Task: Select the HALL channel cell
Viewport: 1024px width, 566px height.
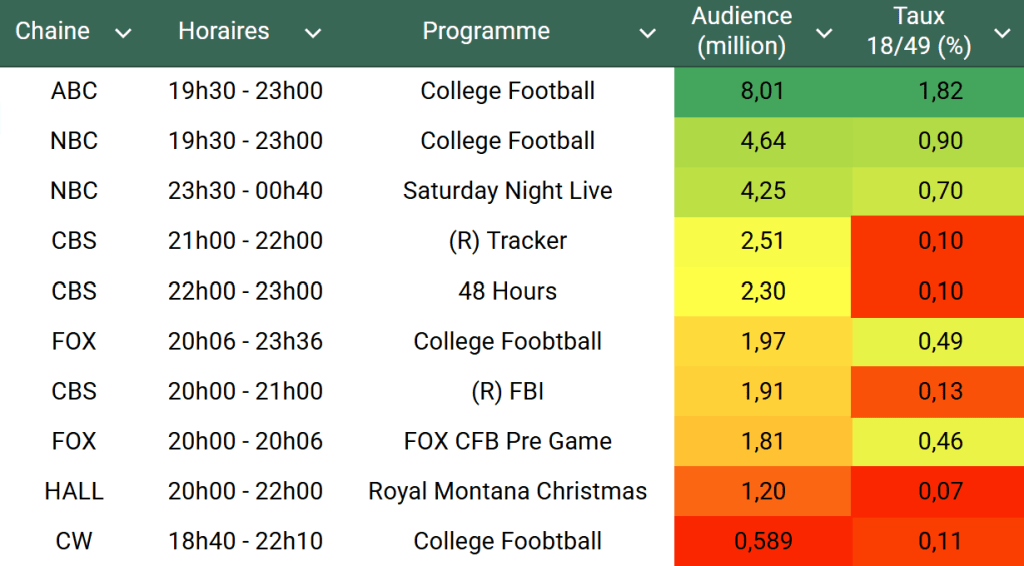Action: 74,491
